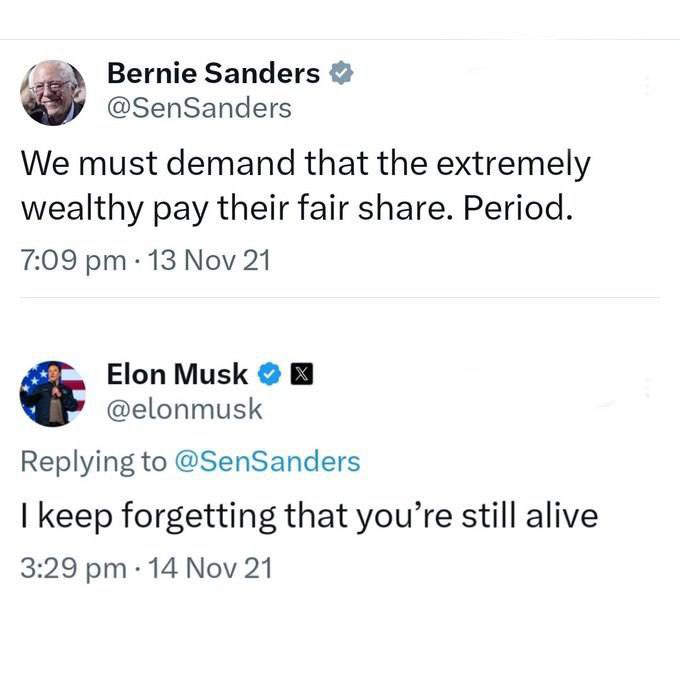
Task: Click the @SenSanders mention in the reply line
Action: (267, 461)
